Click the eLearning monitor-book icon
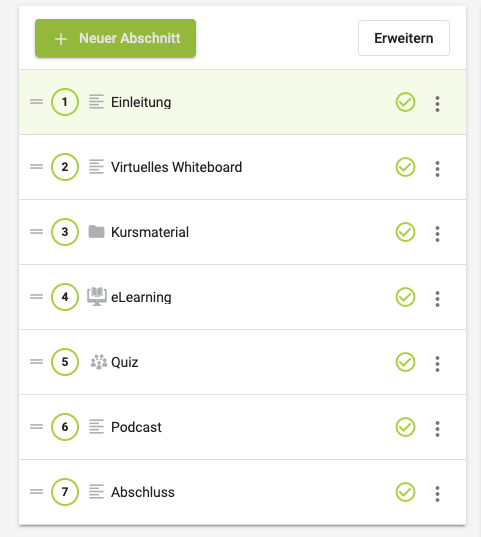The height and width of the screenshot is (537, 481). (x=97, y=297)
